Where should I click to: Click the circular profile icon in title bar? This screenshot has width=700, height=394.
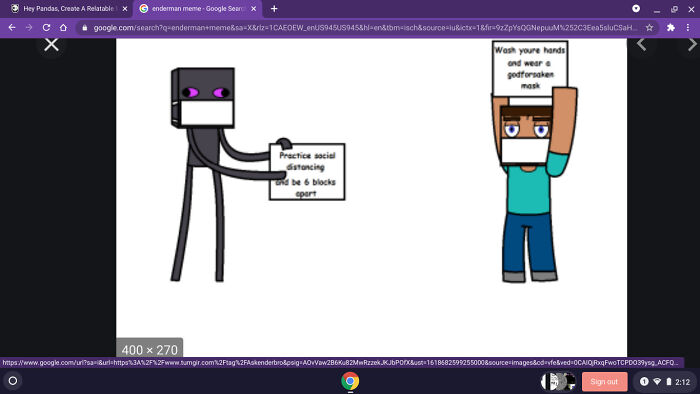coord(636,8)
